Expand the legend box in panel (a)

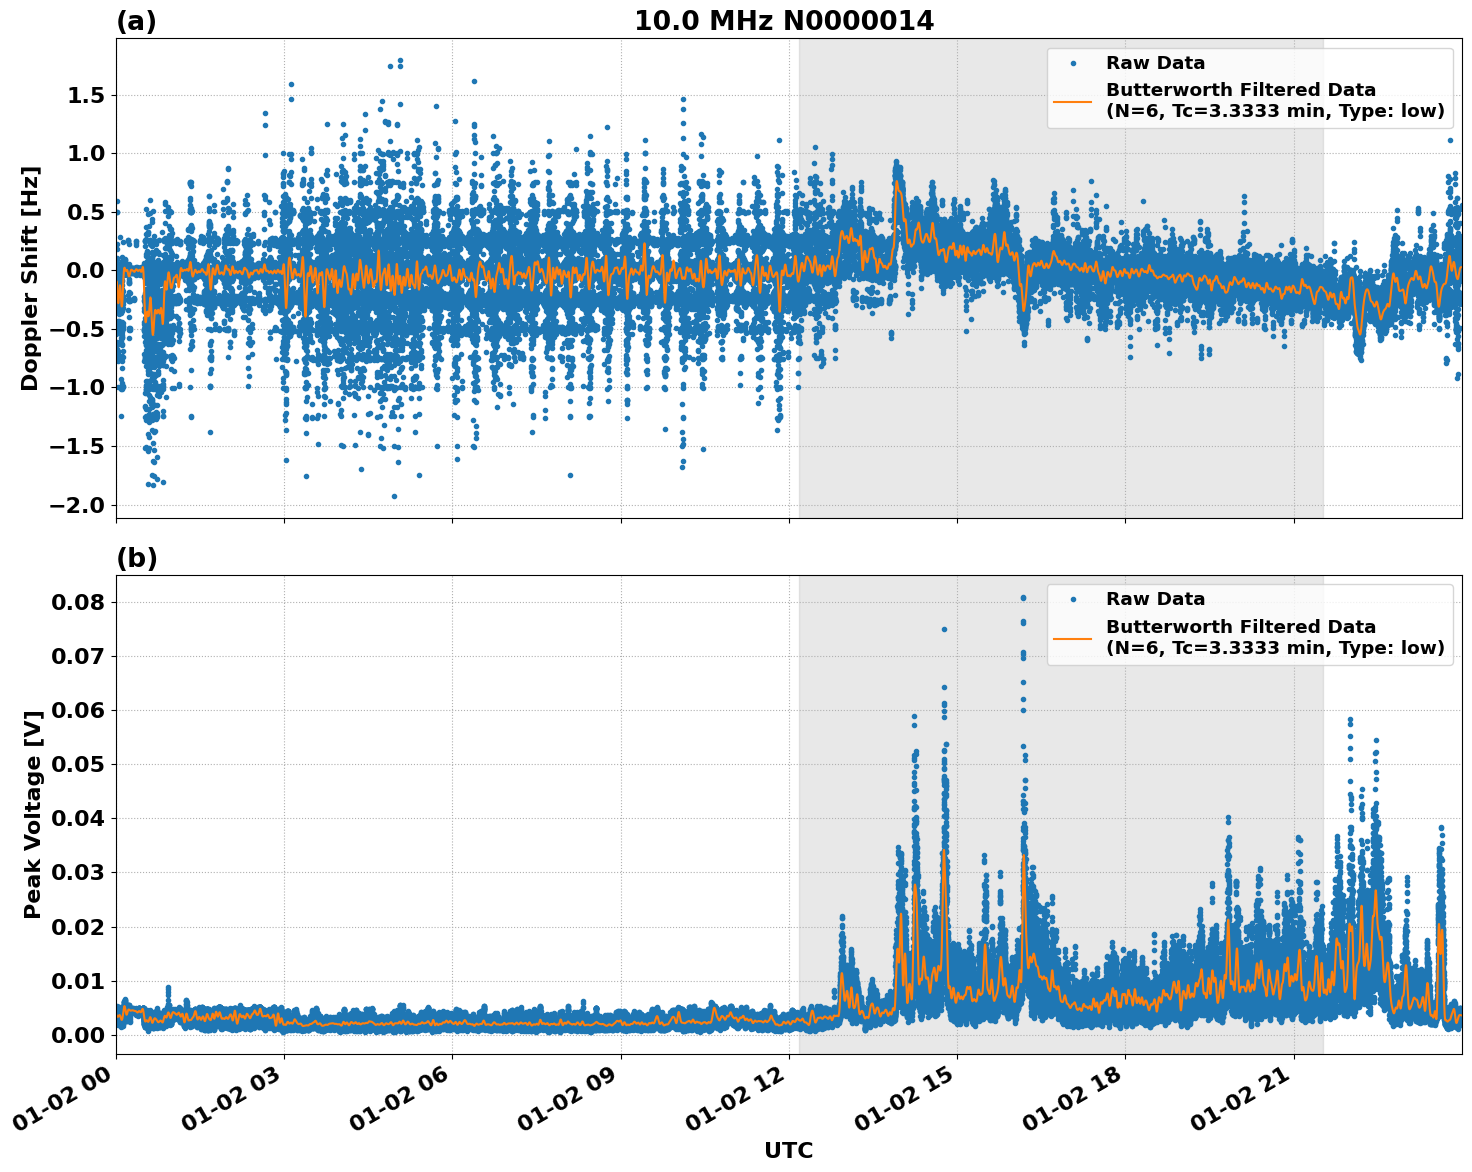pyautogui.click(x=1250, y=85)
